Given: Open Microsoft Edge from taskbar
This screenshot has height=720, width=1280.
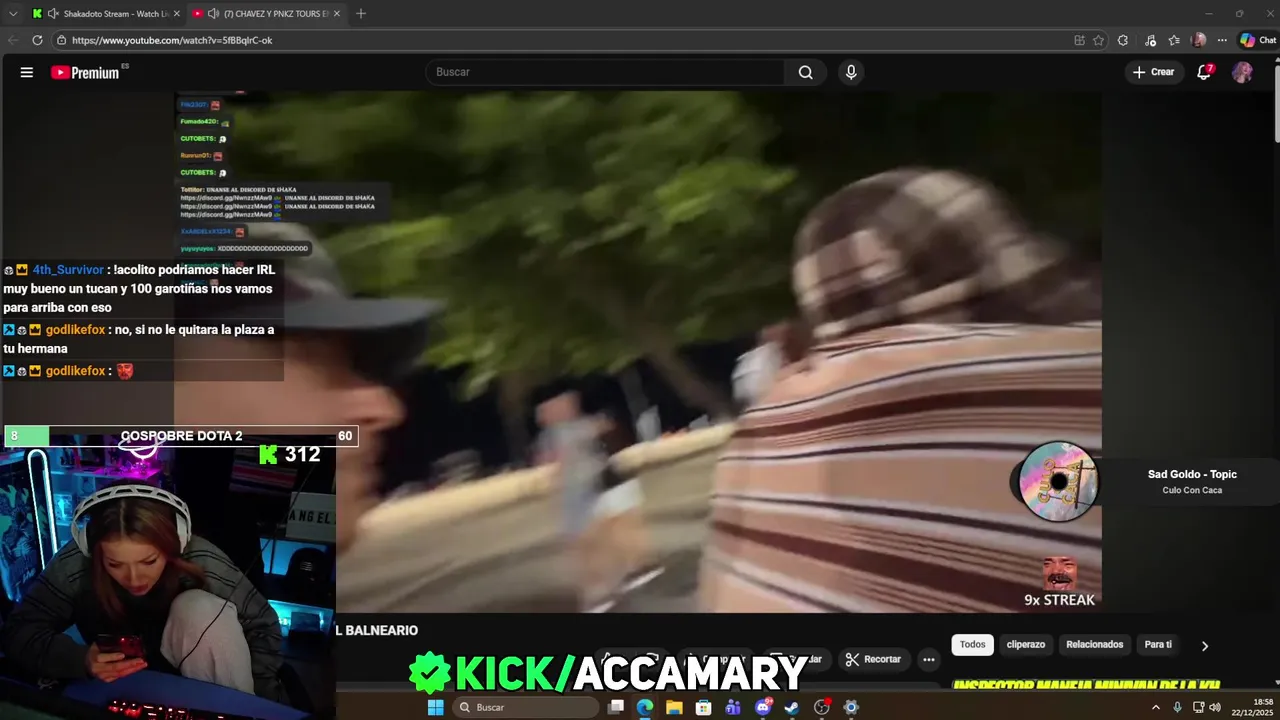Looking at the screenshot, I should (x=645, y=707).
